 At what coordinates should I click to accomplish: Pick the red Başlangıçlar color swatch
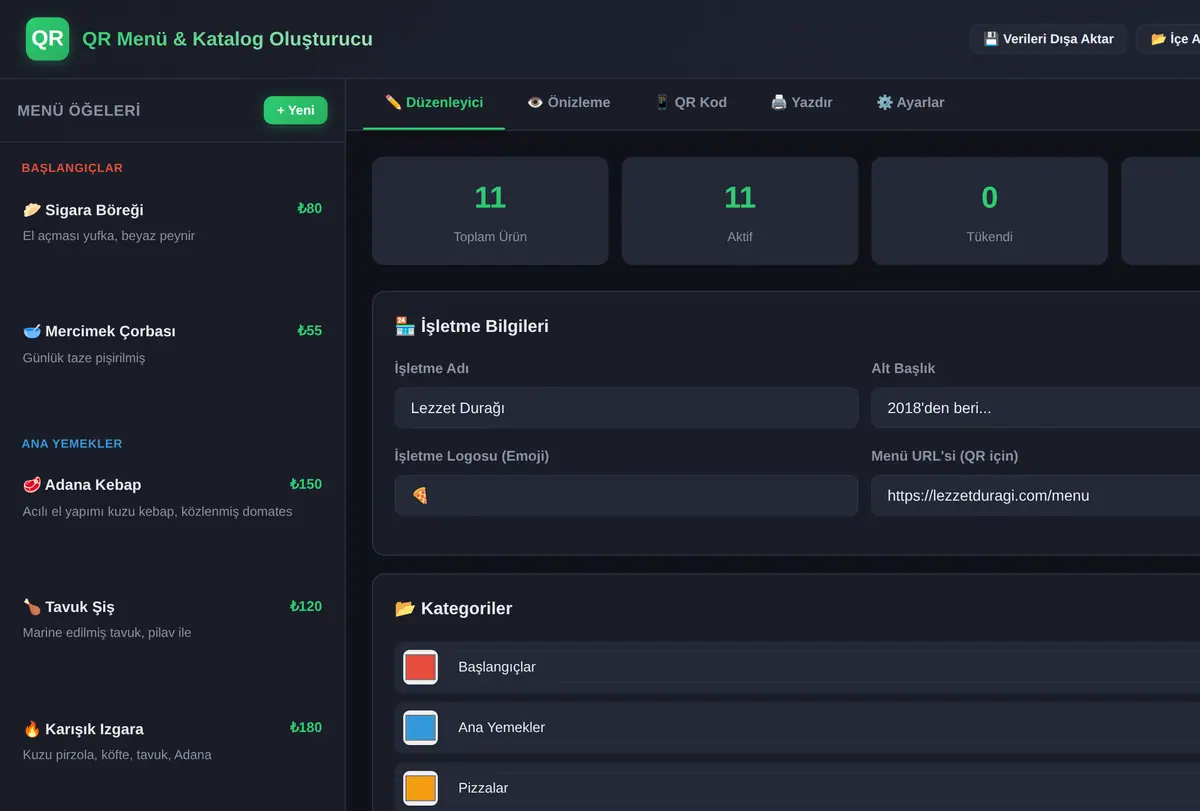(420, 667)
